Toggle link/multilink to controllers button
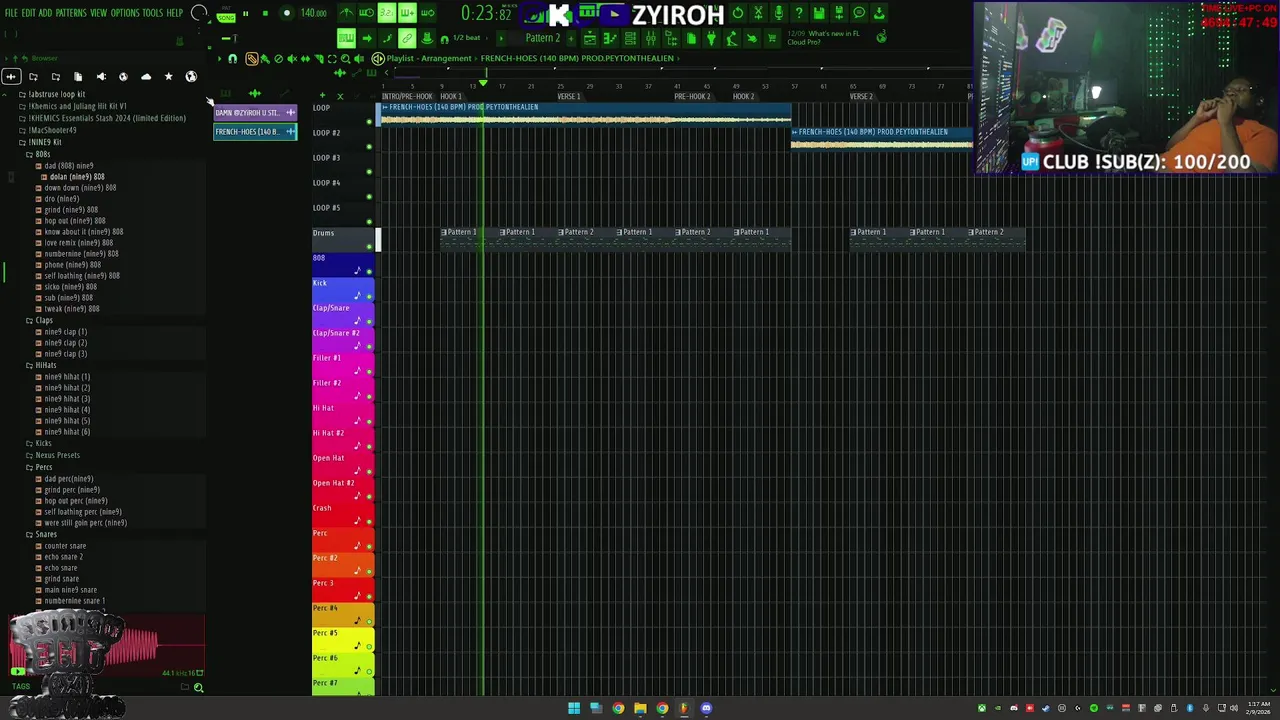This screenshot has width=1280, height=720. (x=406, y=38)
